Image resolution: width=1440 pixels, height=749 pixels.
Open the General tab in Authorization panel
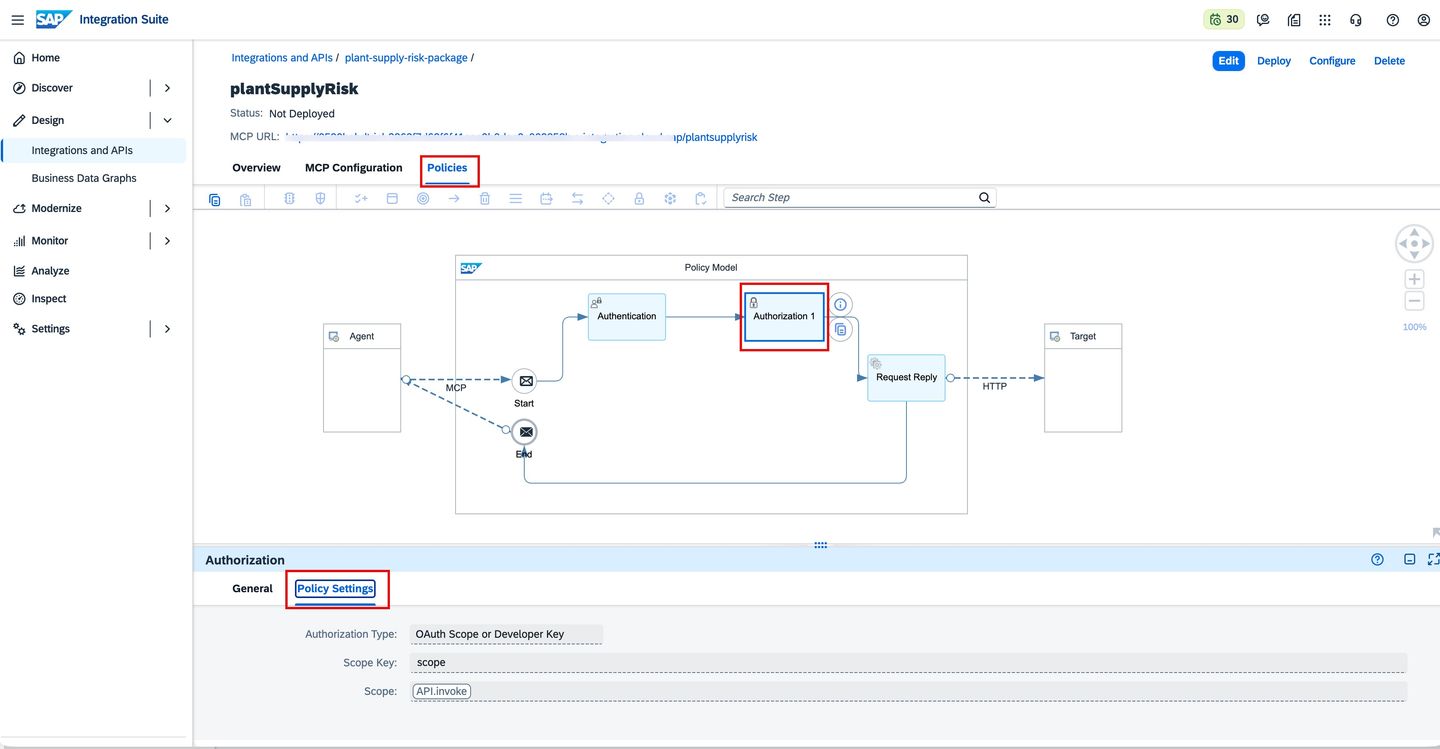(x=252, y=588)
